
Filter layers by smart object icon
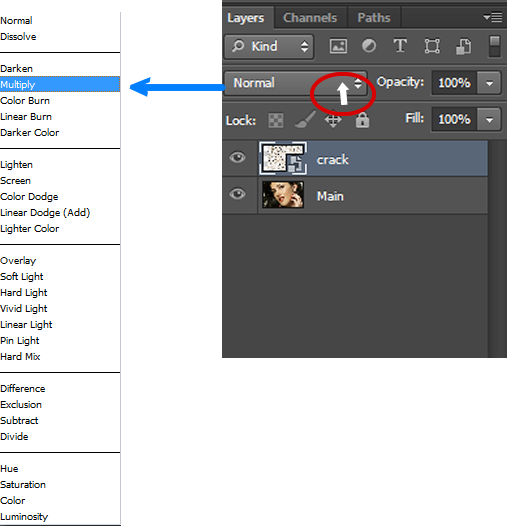pyautogui.click(x=464, y=46)
